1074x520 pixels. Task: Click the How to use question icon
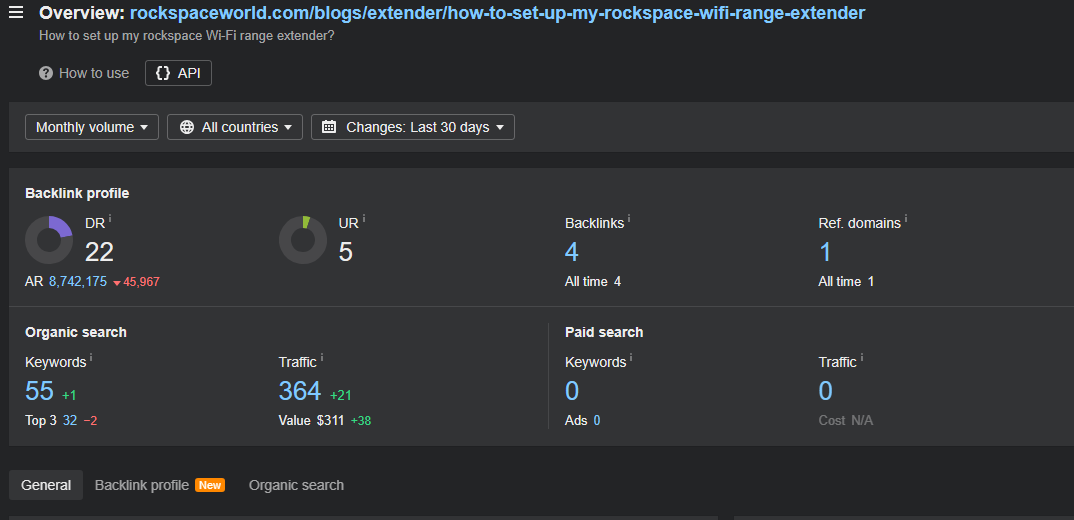[x=46, y=73]
